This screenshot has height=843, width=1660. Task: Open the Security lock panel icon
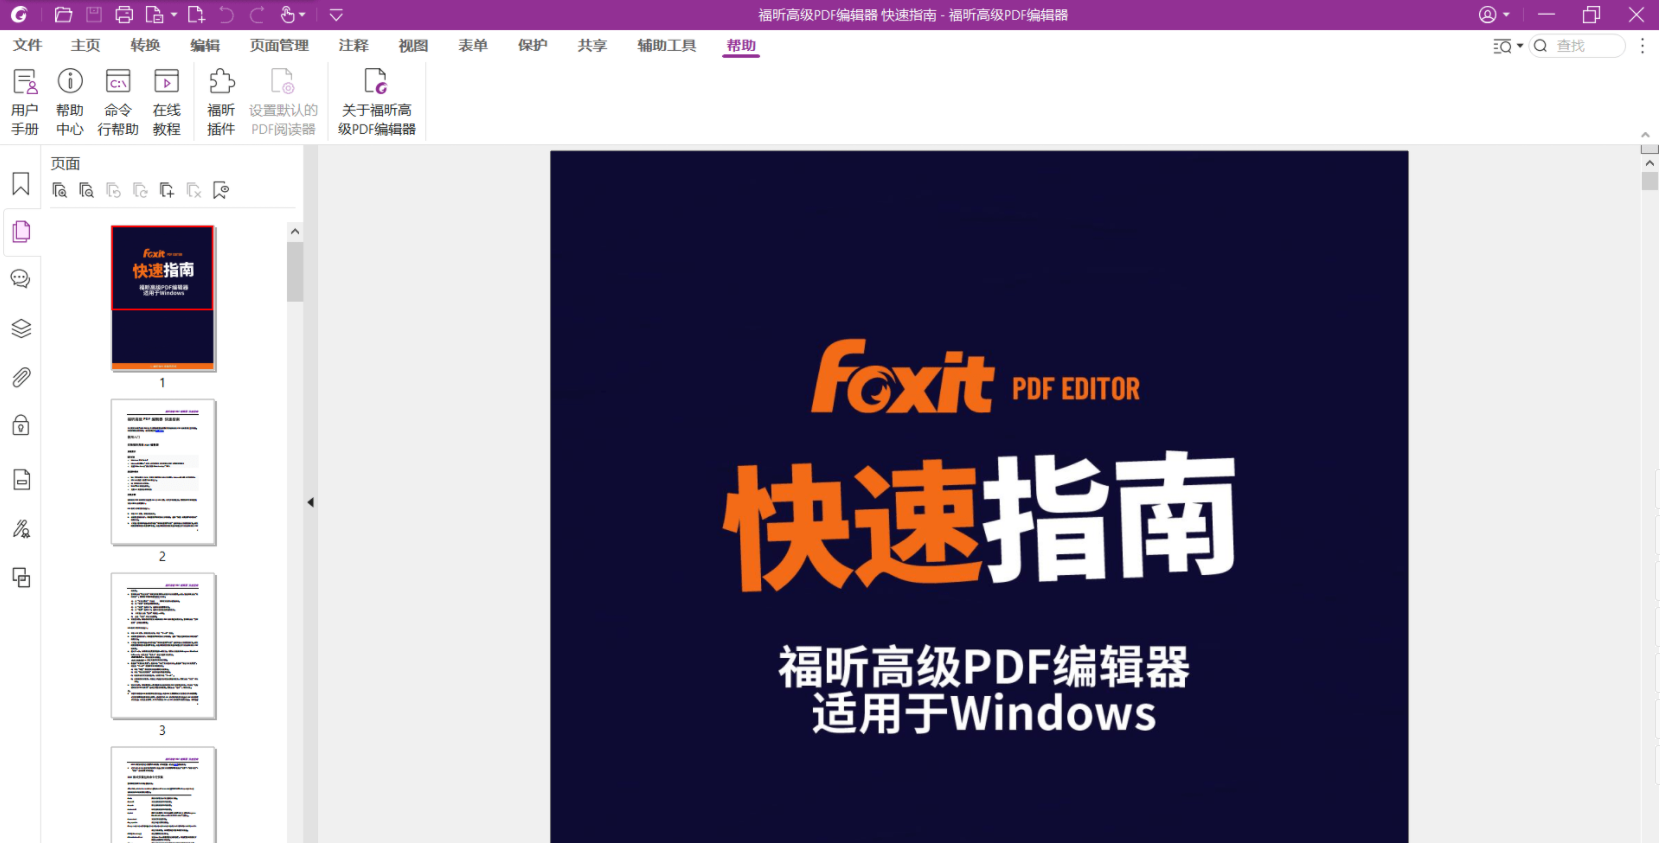click(x=21, y=426)
